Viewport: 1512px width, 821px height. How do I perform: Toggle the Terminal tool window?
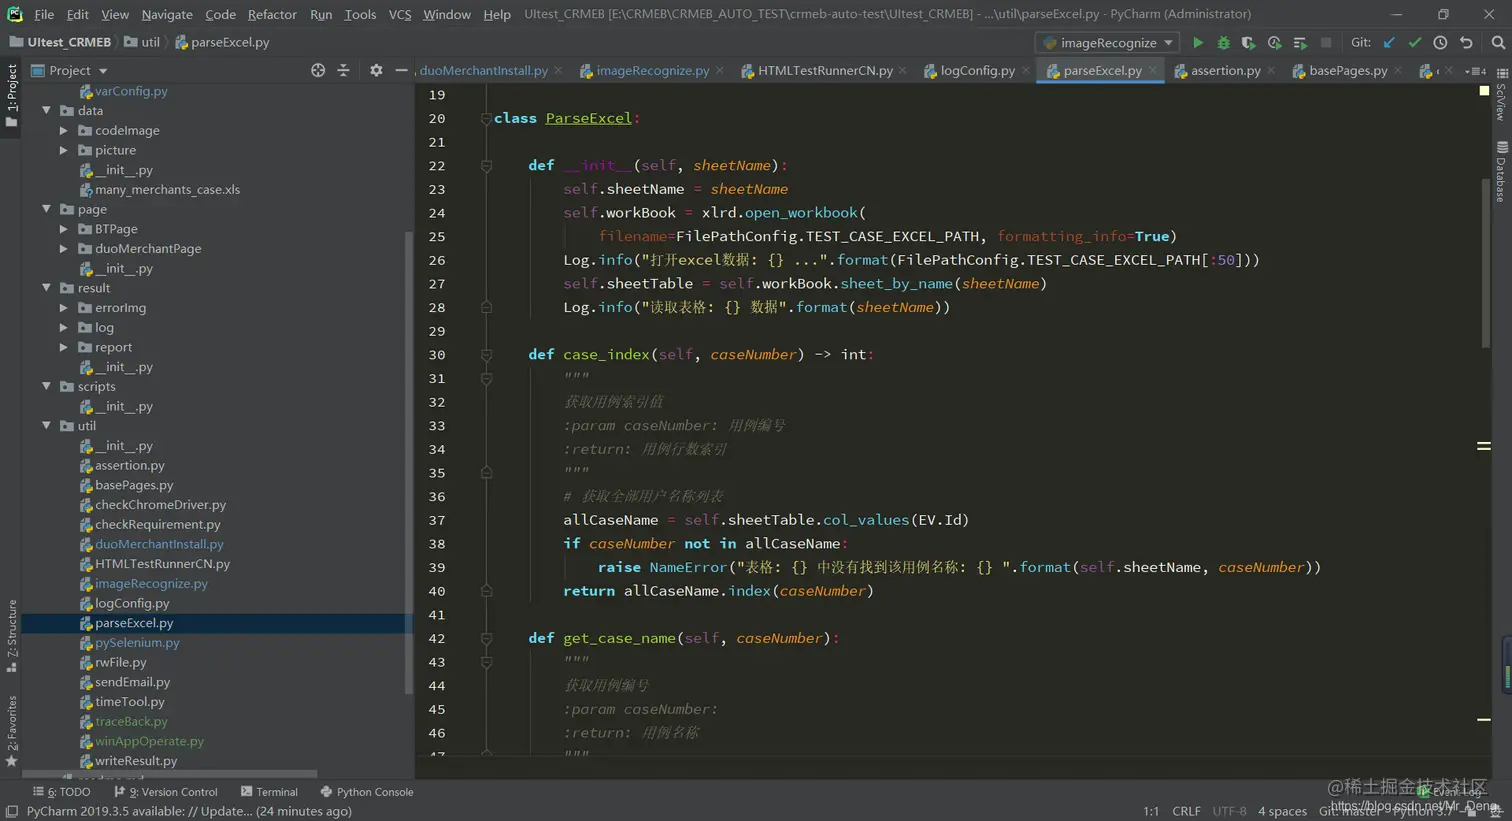(x=269, y=792)
